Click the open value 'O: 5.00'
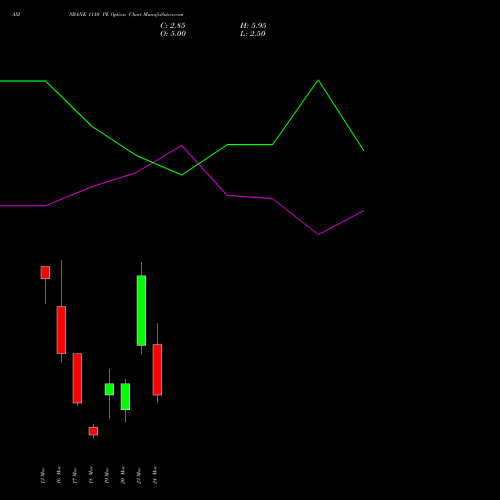 (173, 34)
